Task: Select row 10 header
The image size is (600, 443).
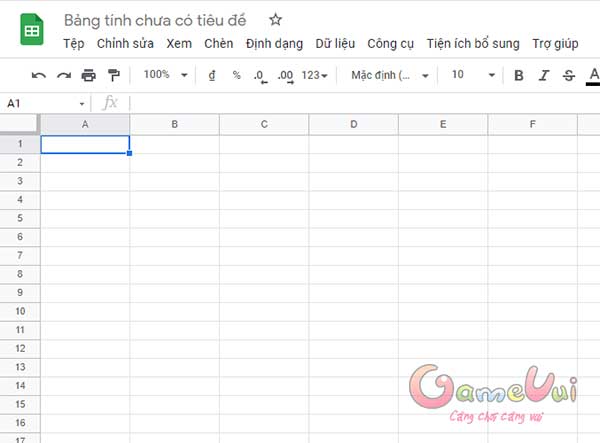Action: pos(20,312)
